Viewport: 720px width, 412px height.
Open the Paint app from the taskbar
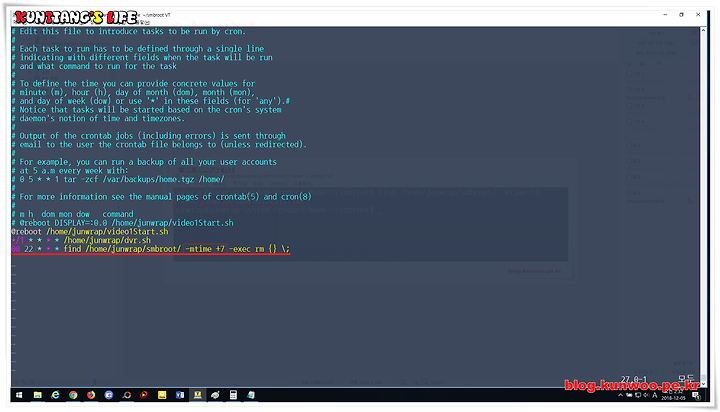point(215,395)
